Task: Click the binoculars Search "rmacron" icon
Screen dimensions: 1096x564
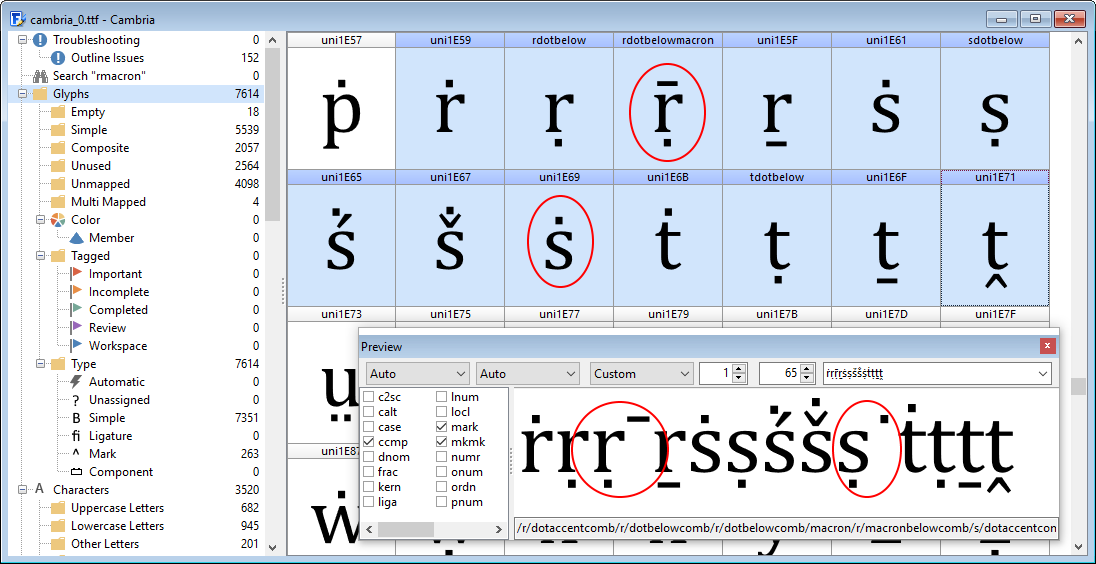Action: [x=40, y=75]
